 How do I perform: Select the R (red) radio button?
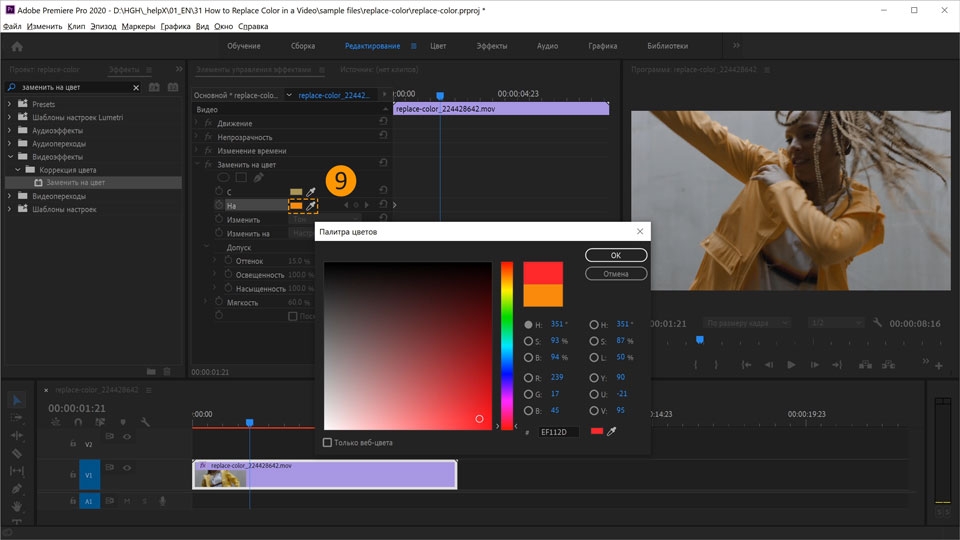tap(528, 378)
